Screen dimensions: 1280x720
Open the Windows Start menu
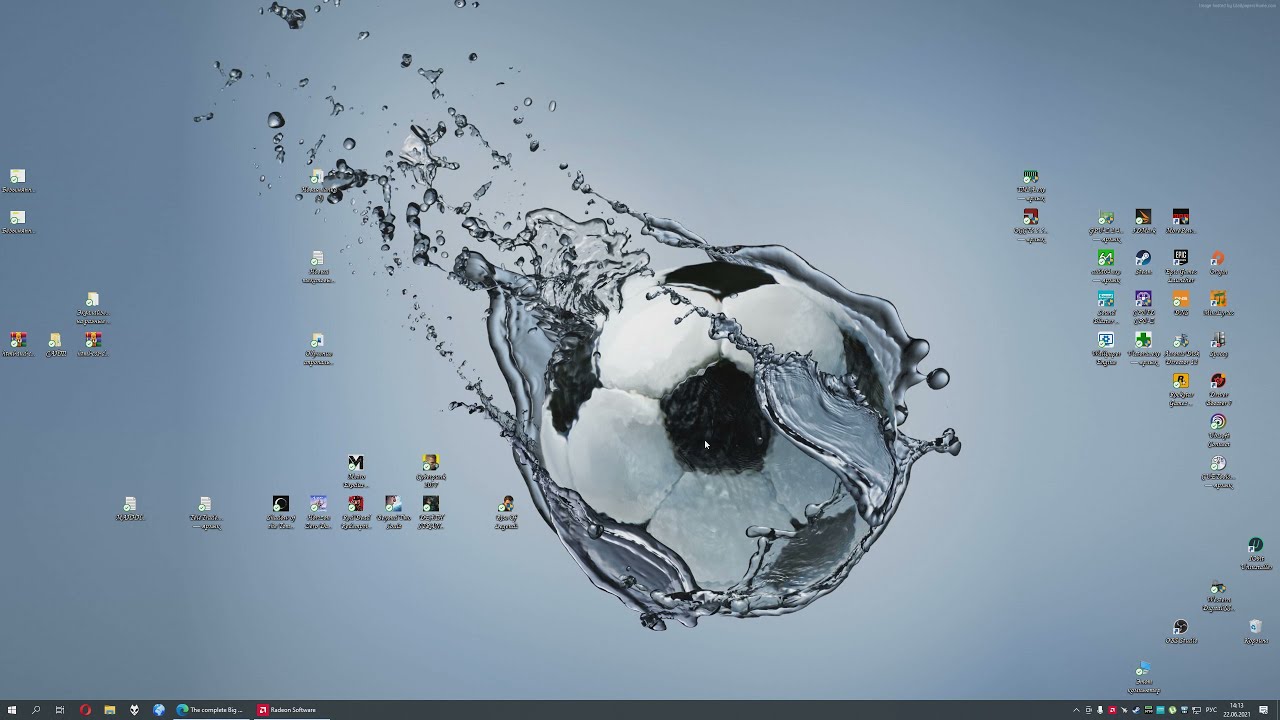pos(12,710)
